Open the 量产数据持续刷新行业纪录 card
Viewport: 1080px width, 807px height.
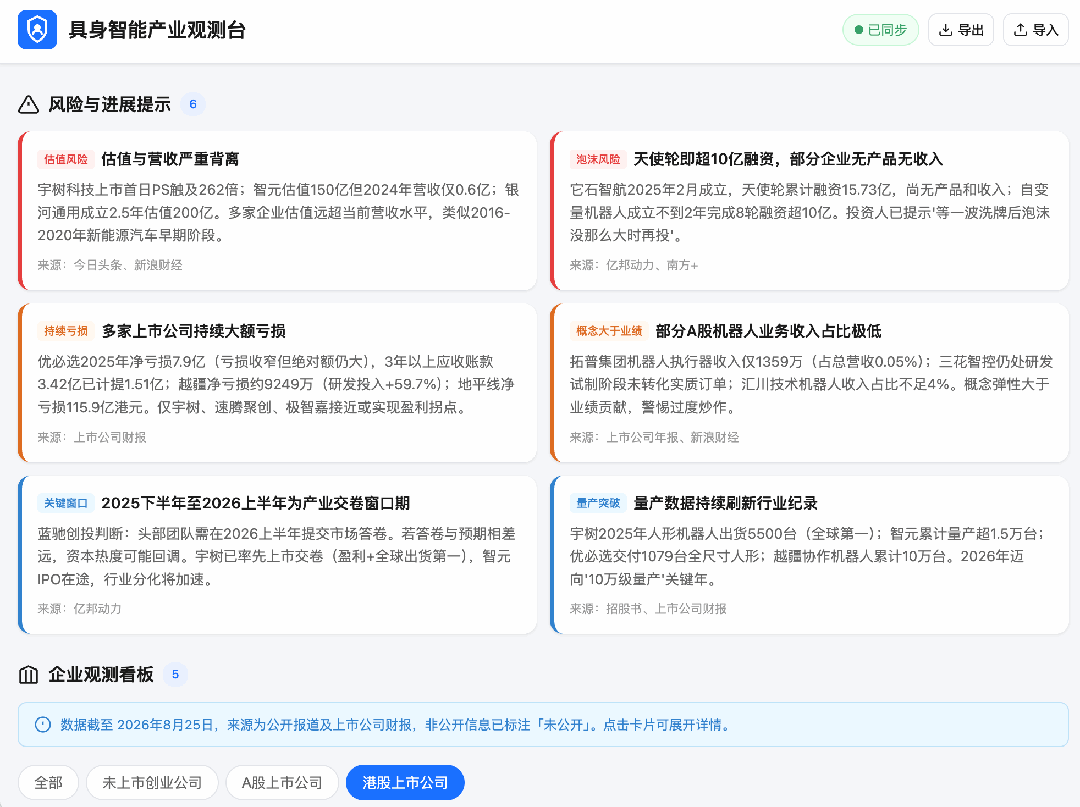(x=809, y=555)
